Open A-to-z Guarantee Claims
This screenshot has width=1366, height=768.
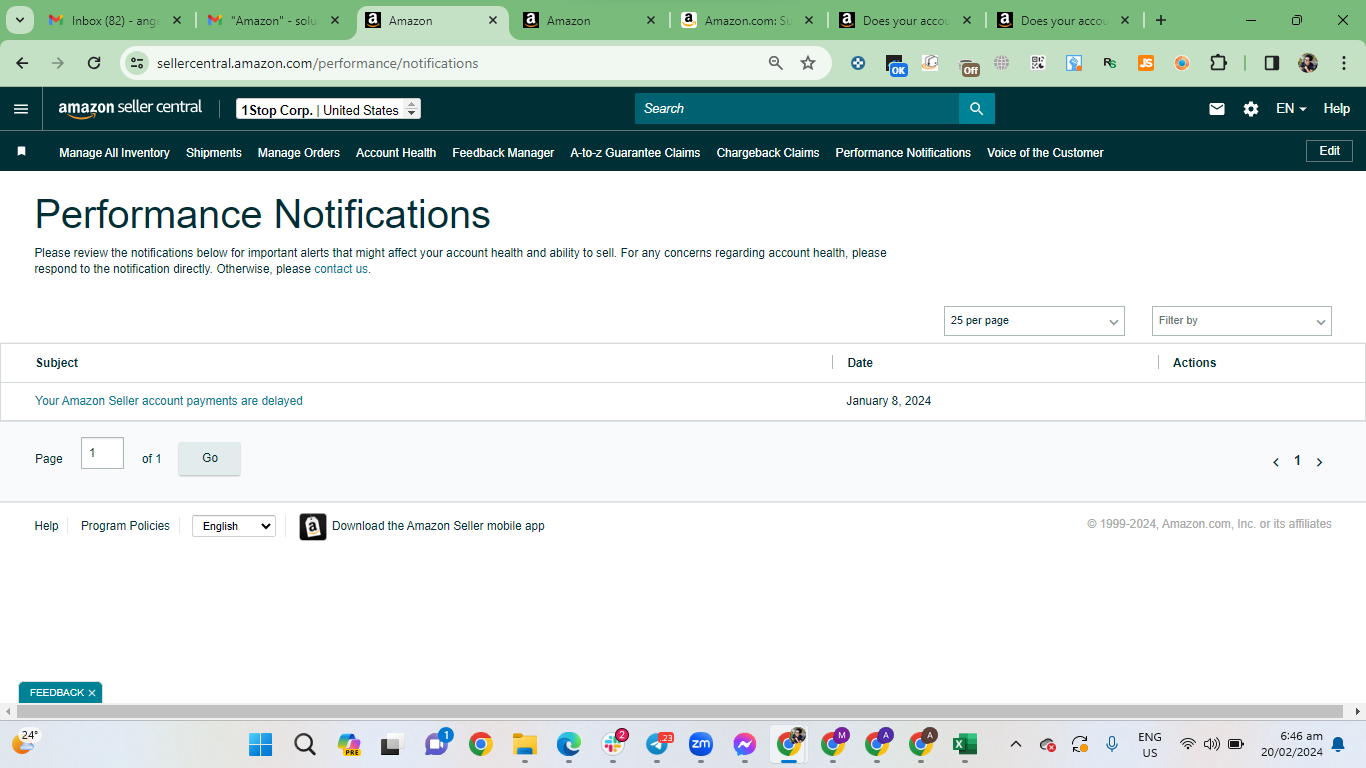pyautogui.click(x=635, y=153)
